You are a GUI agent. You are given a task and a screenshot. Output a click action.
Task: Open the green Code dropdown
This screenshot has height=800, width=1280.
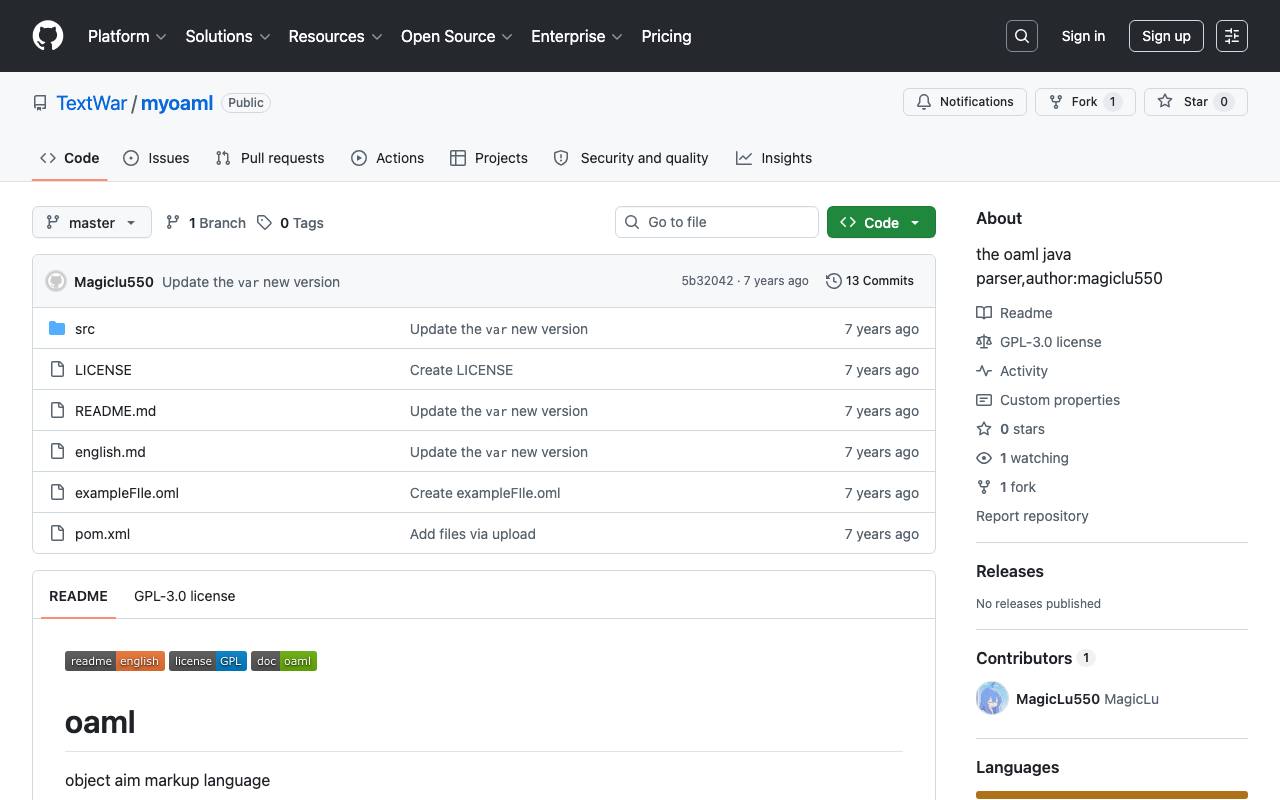881,222
